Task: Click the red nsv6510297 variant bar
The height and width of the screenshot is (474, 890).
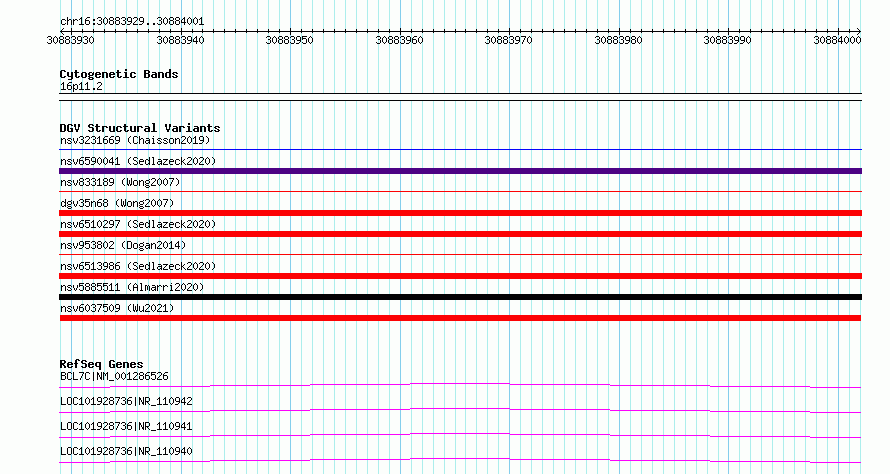Action: [460, 234]
